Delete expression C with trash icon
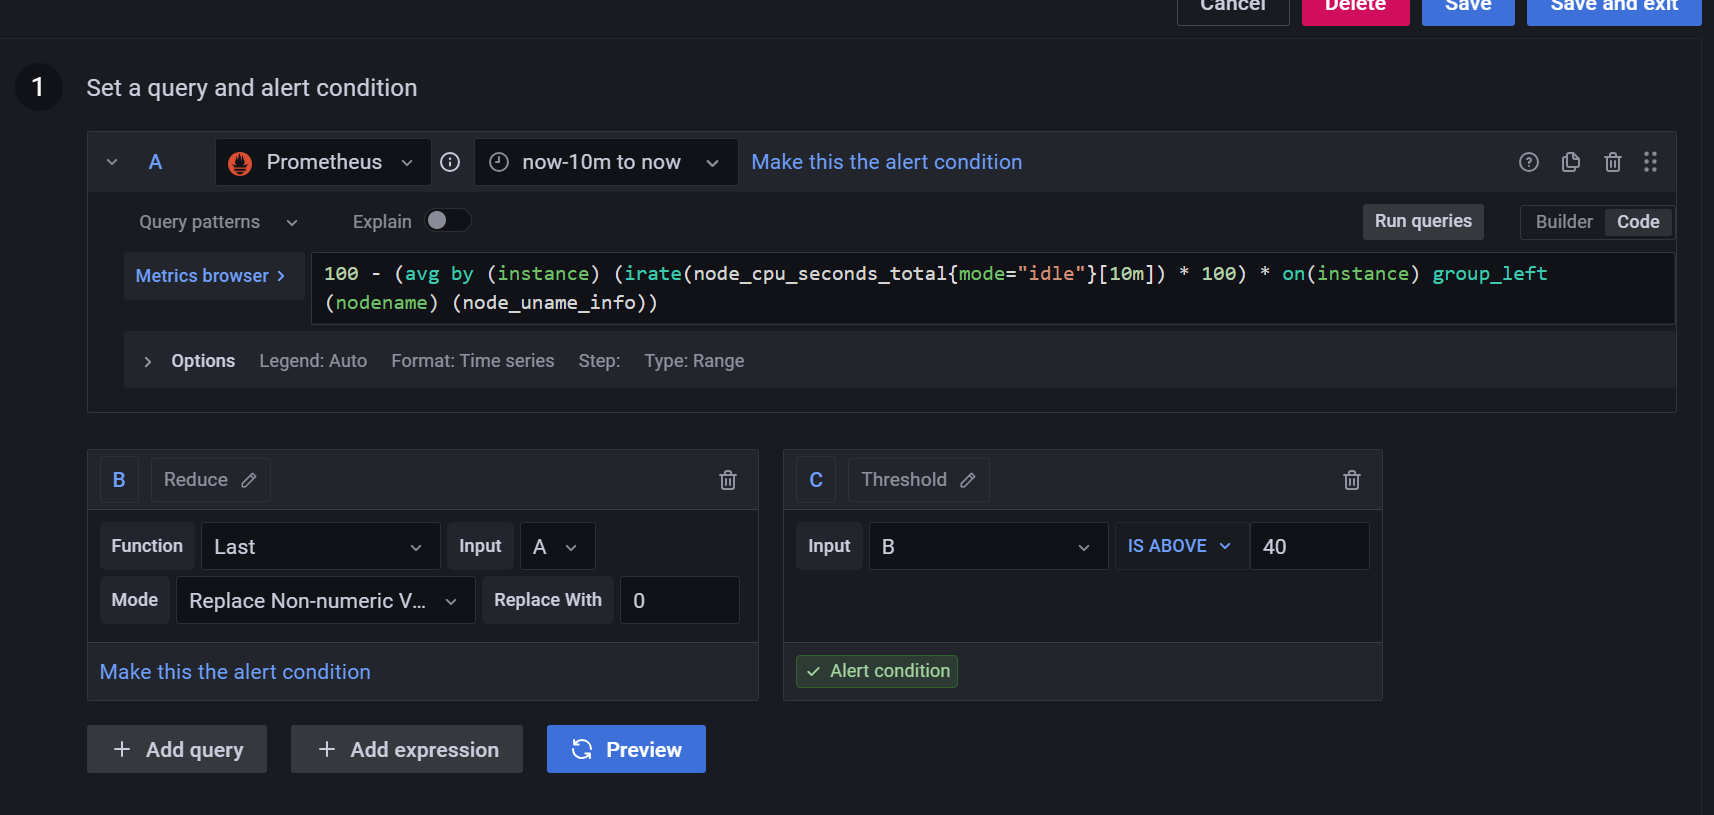Image resolution: width=1714 pixels, height=815 pixels. coord(1352,480)
